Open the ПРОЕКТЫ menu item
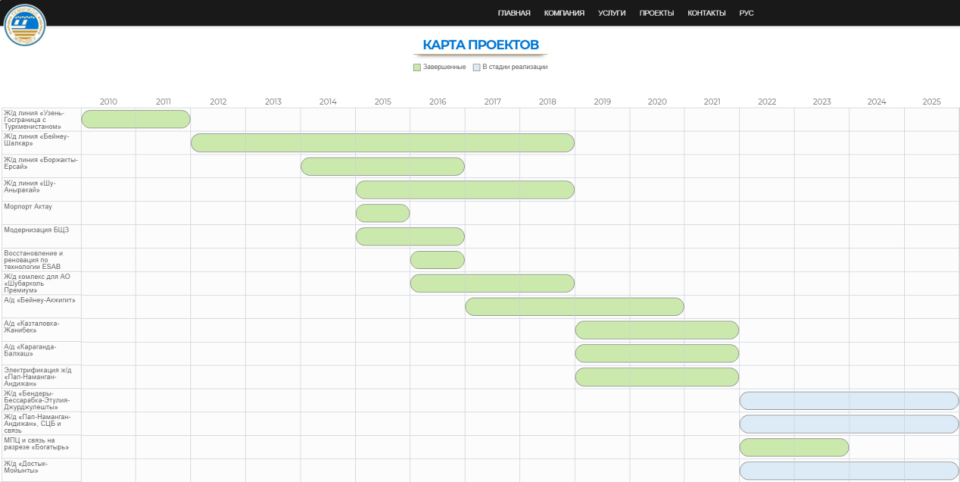Viewport: 960px width, 482px height. click(656, 13)
